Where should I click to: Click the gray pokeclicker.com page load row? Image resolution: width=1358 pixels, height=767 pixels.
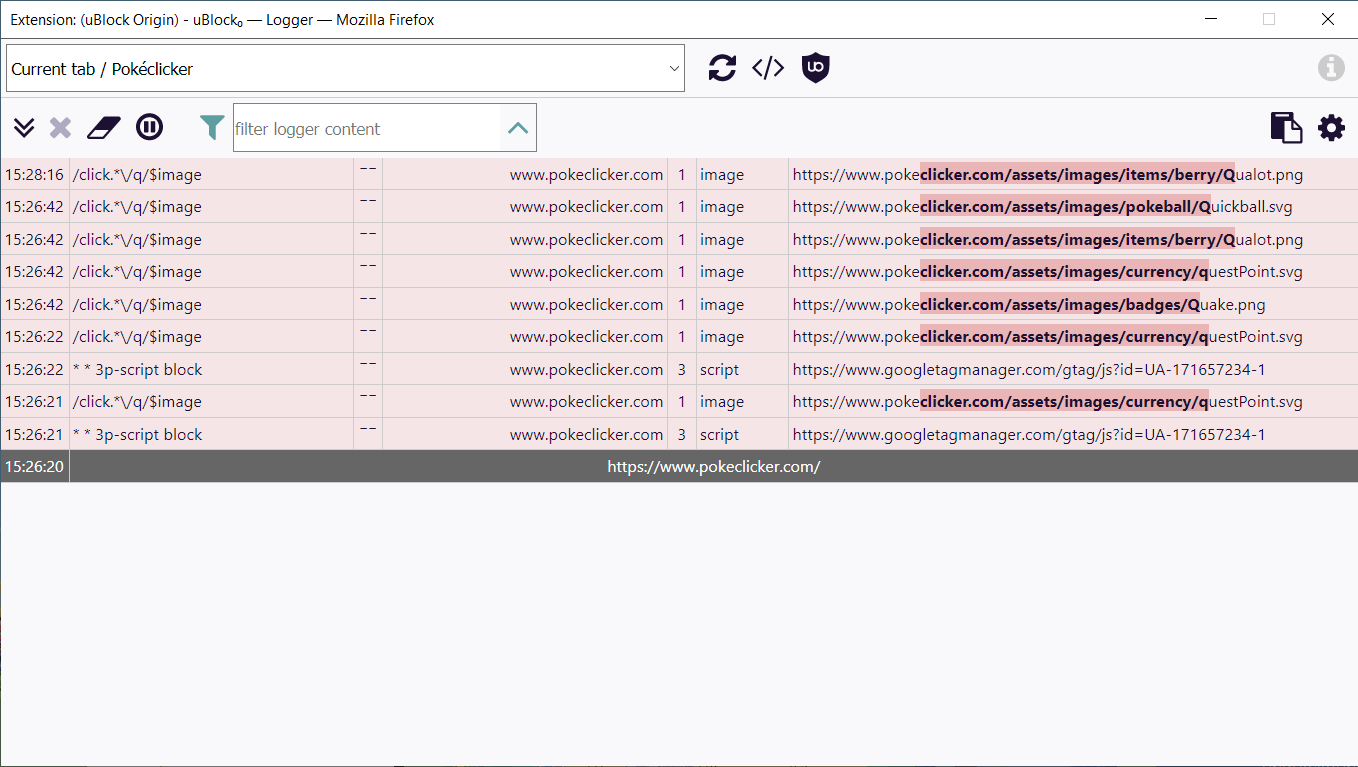713,465
